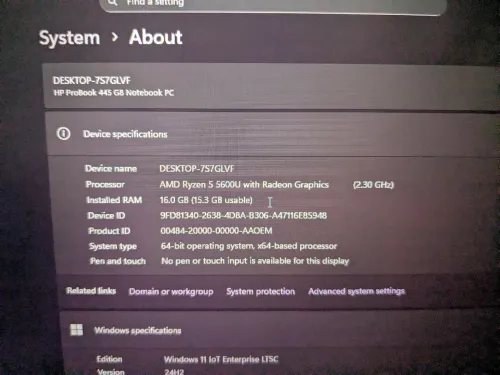
Task: Select 16.0 GB (15.3 GB usable) value
Action: click(x=206, y=200)
